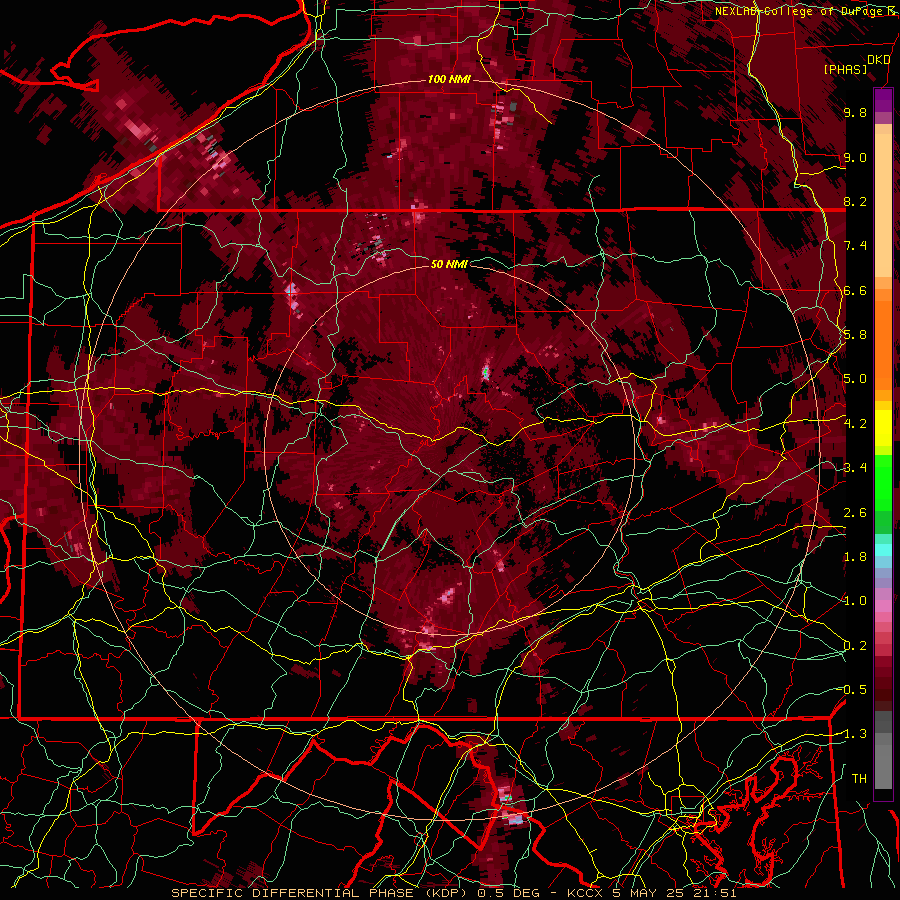This screenshot has height=900, width=900.
Task: Click the 'TH' label on color scale
Action: tap(859, 779)
